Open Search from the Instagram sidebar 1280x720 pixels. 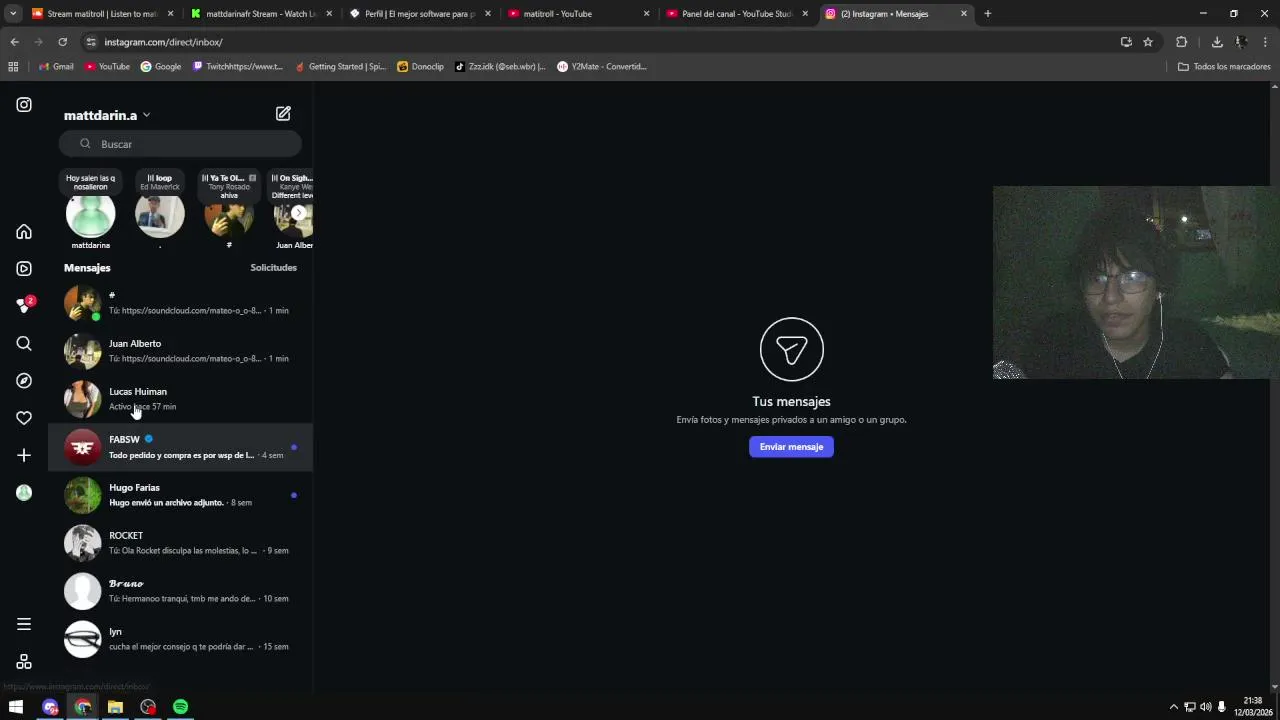pyautogui.click(x=24, y=344)
